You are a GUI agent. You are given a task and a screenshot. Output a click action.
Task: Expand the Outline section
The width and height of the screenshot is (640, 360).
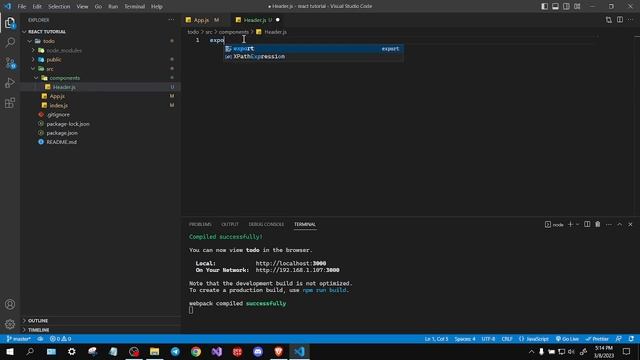coord(38,321)
